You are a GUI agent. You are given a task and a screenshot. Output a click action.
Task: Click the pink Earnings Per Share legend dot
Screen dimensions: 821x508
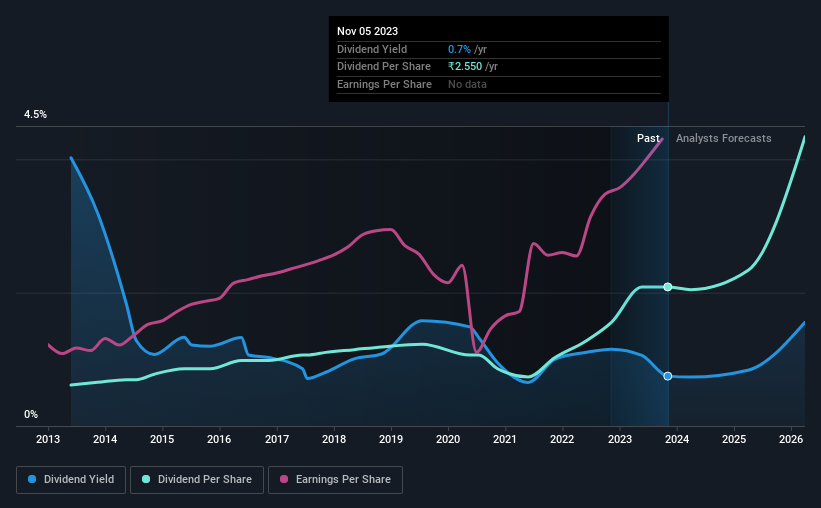(x=284, y=479)
